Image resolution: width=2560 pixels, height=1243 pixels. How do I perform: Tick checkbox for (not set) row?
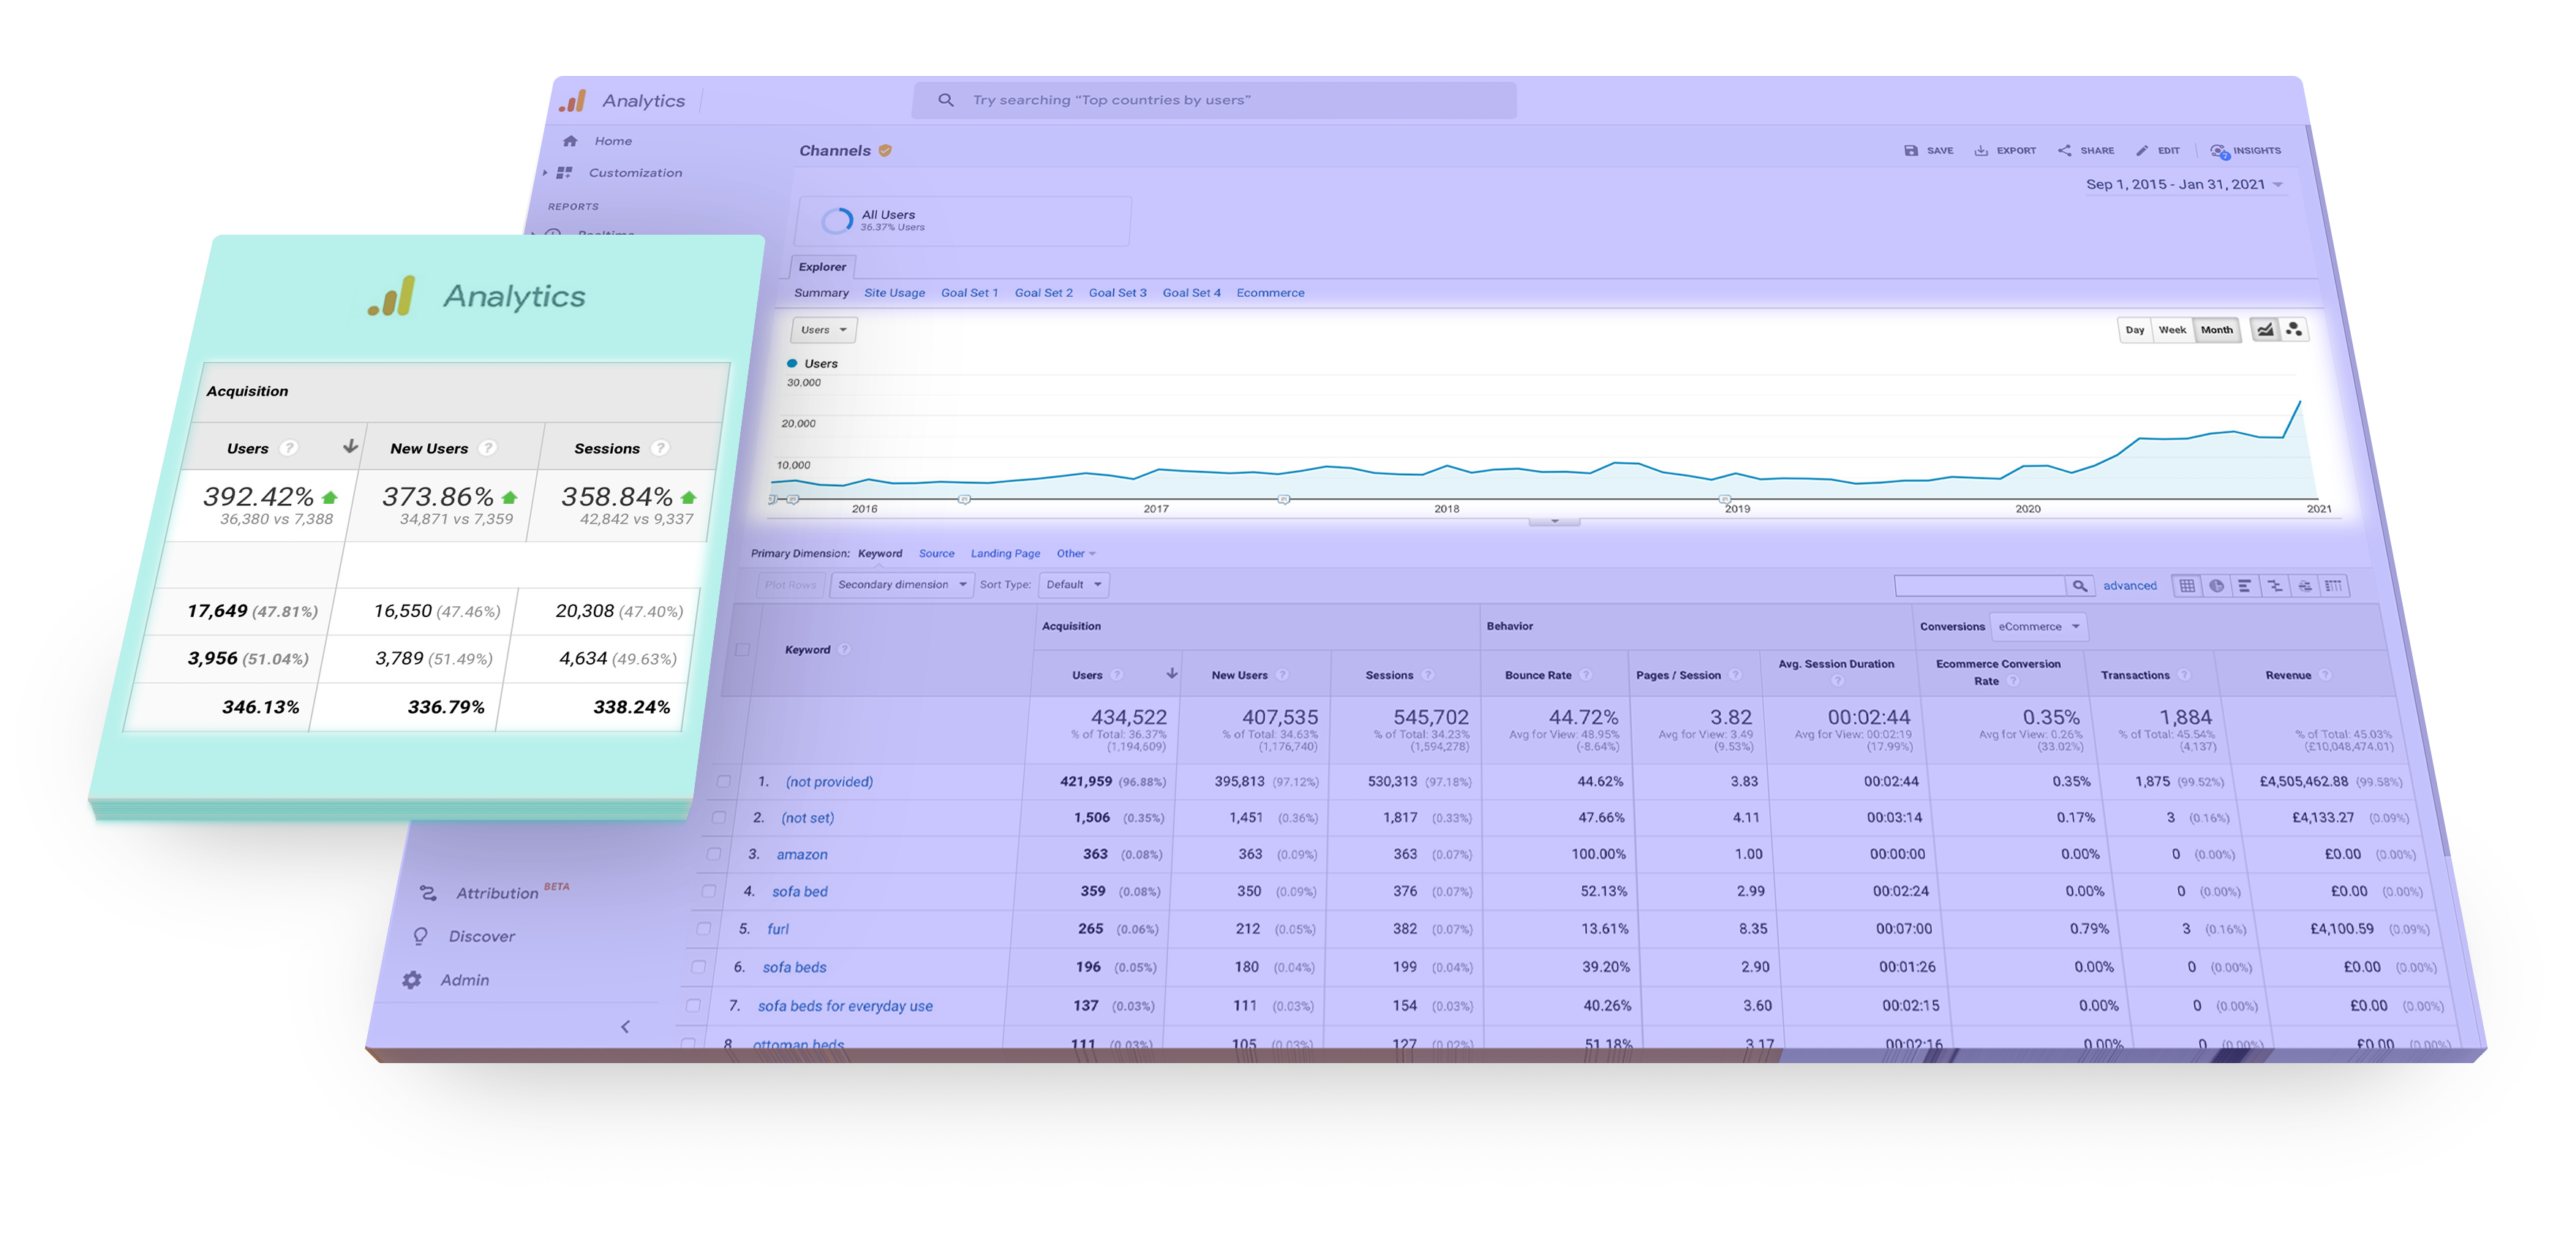pos(718,817)
